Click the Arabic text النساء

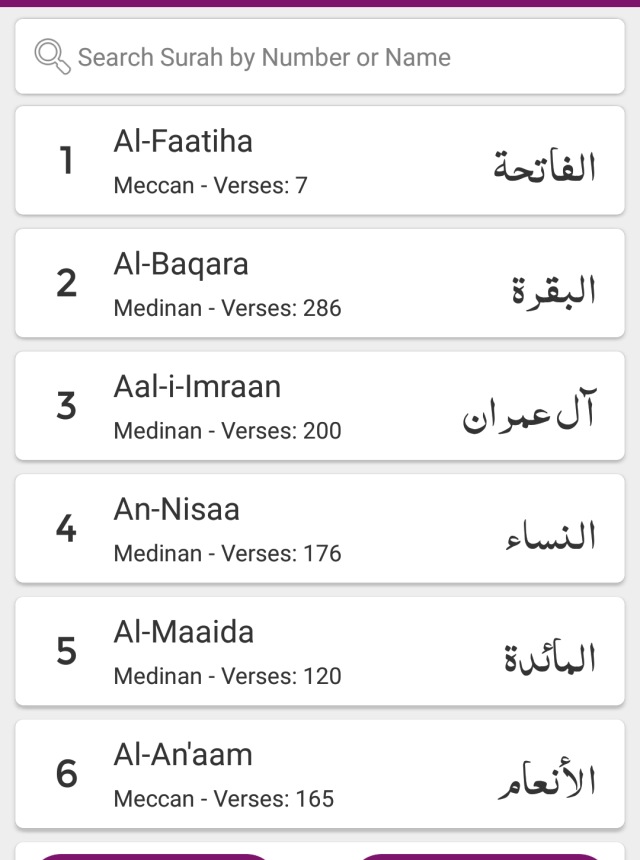(549, 535)
